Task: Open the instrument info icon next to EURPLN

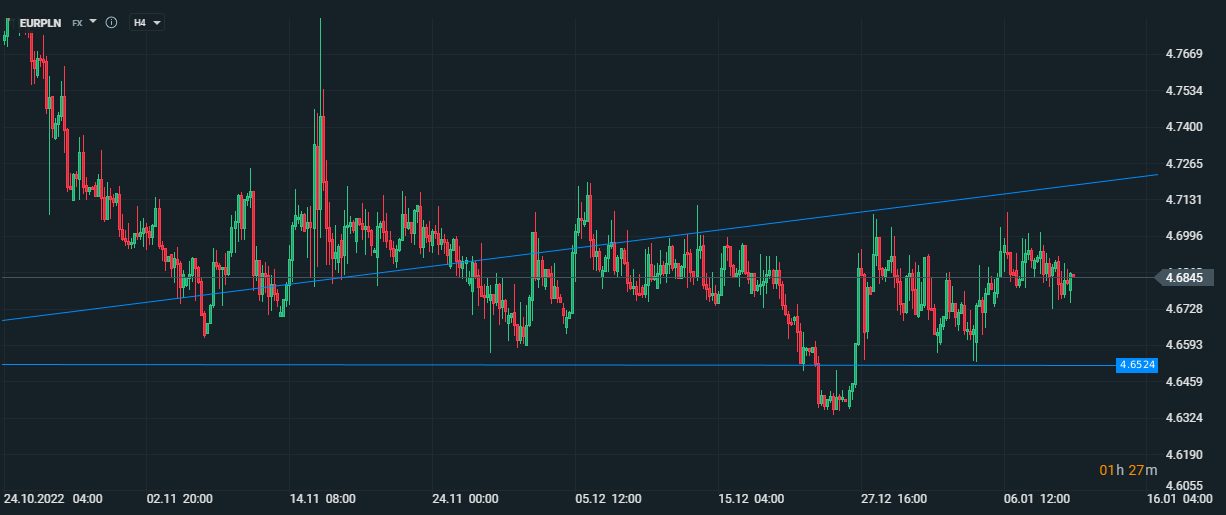Action: click(111, 22)
